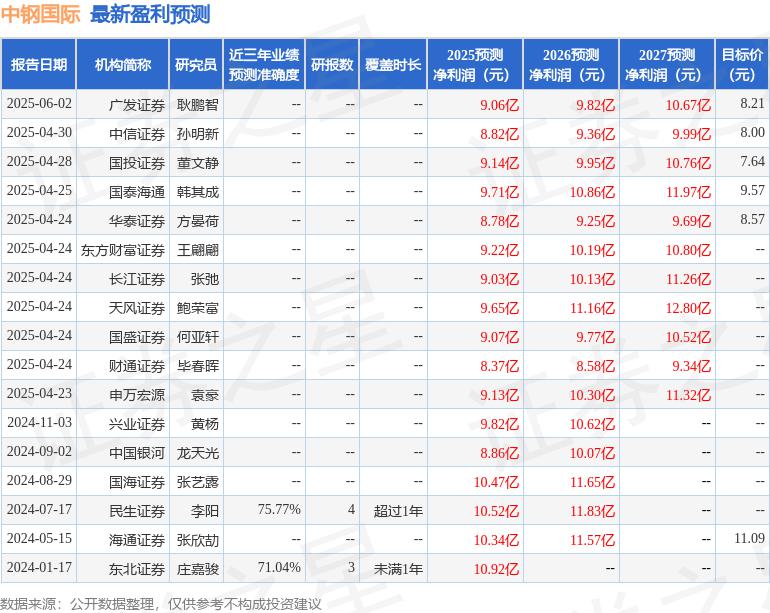The image size is (770, 613).
Task: Click the 机构简称 column header
Action: click(123, 64)
